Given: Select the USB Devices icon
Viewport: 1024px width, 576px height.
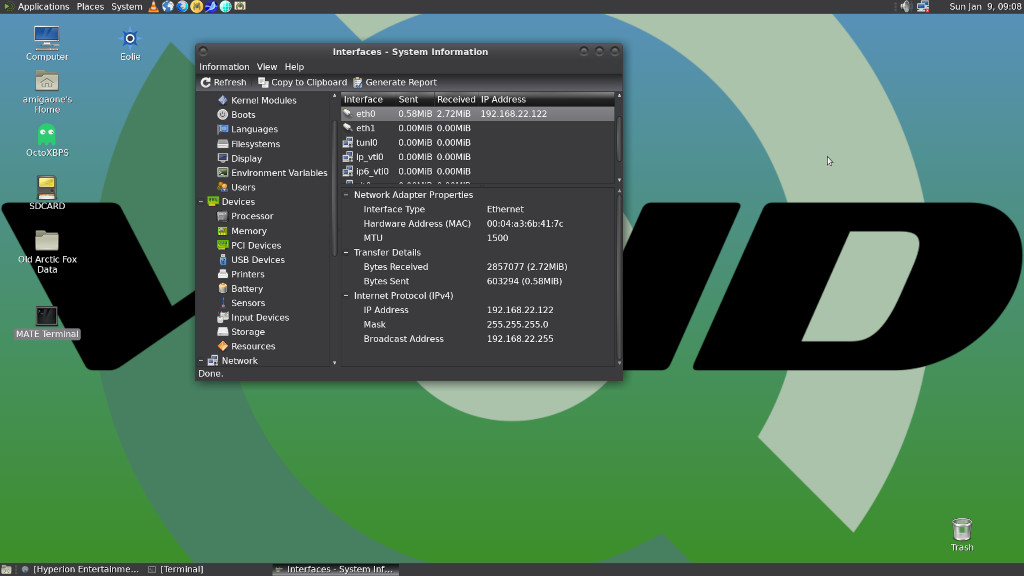Looking at the screenshot, I should tap(223, 259).
